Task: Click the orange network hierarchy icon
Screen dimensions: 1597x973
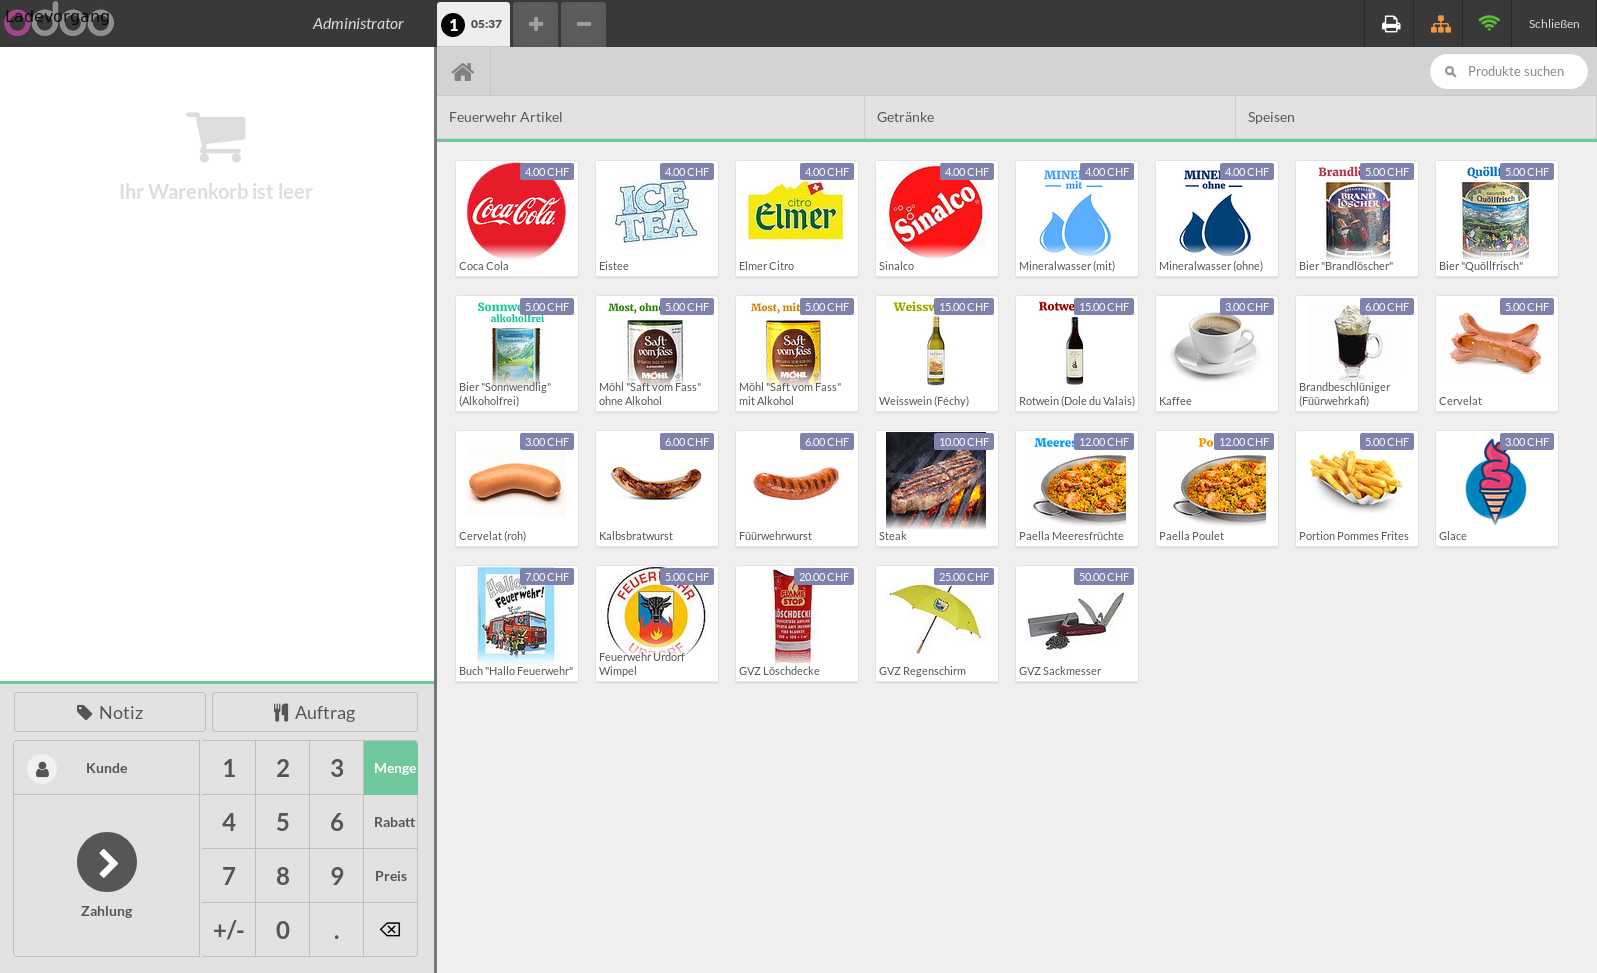Action: pos(1440,24)
